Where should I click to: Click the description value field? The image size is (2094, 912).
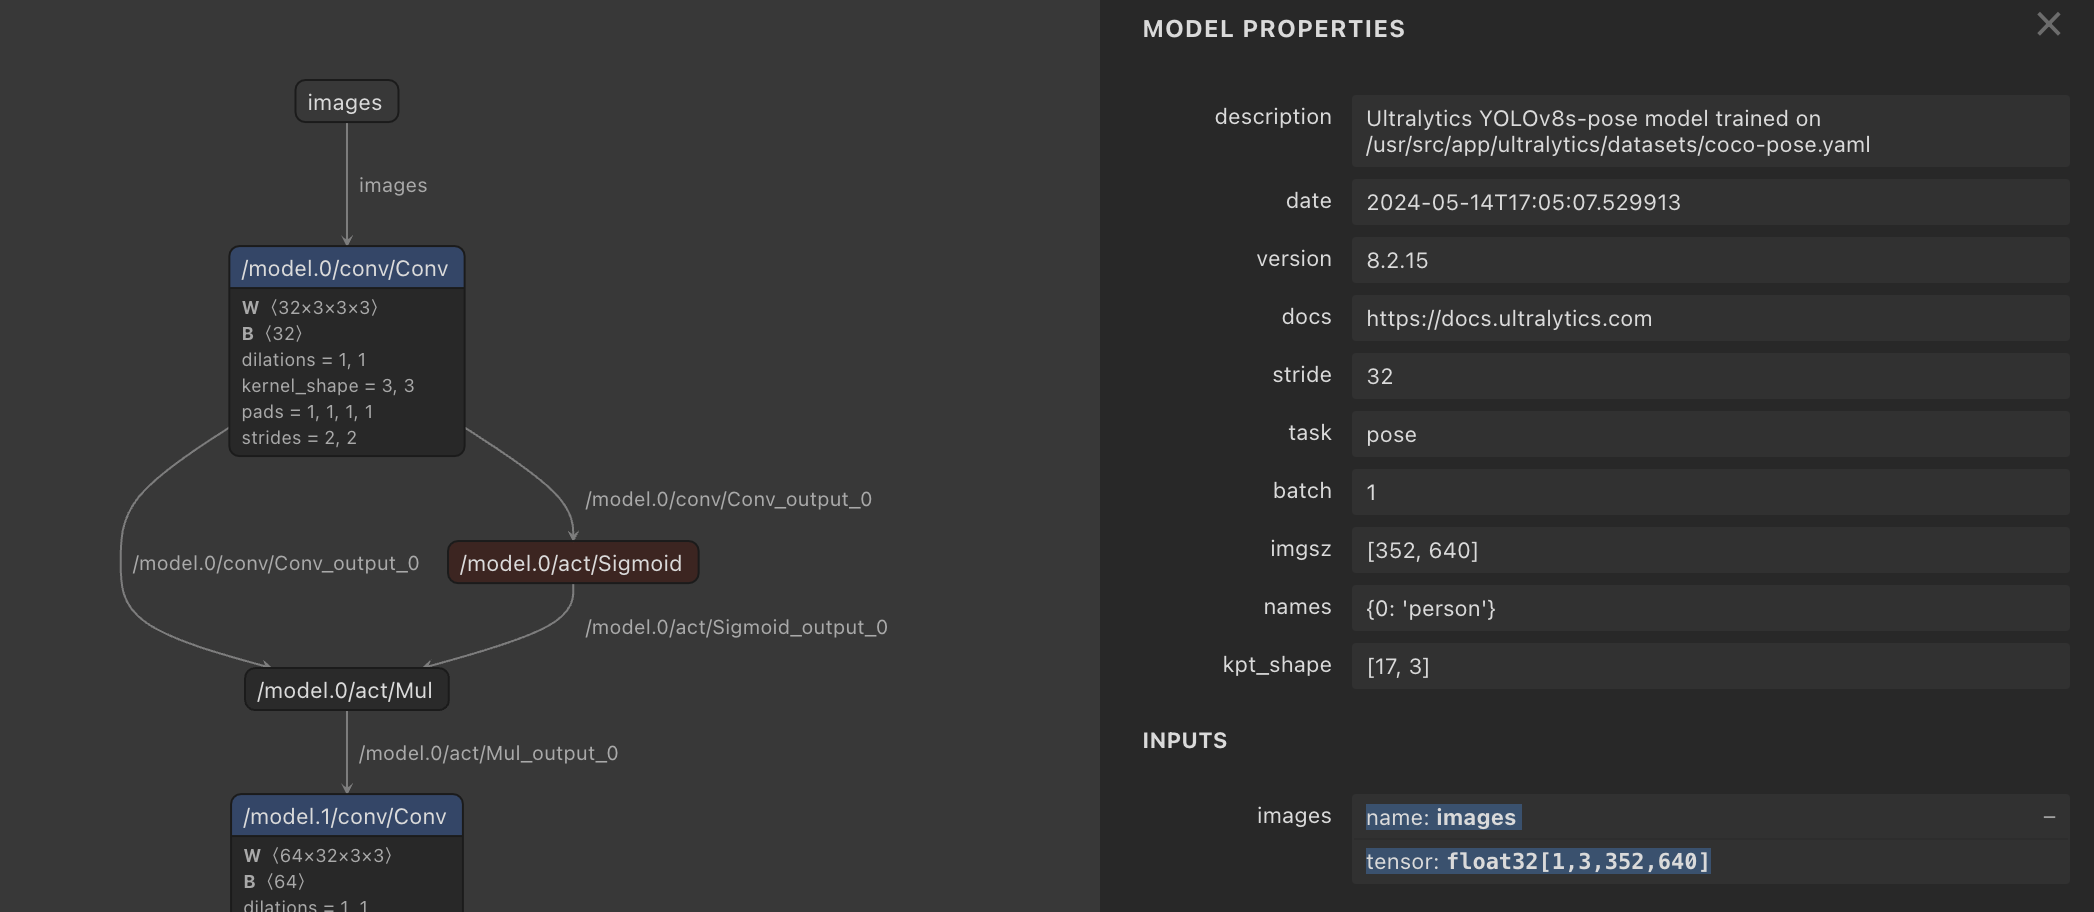click(x=1708, y=131)
